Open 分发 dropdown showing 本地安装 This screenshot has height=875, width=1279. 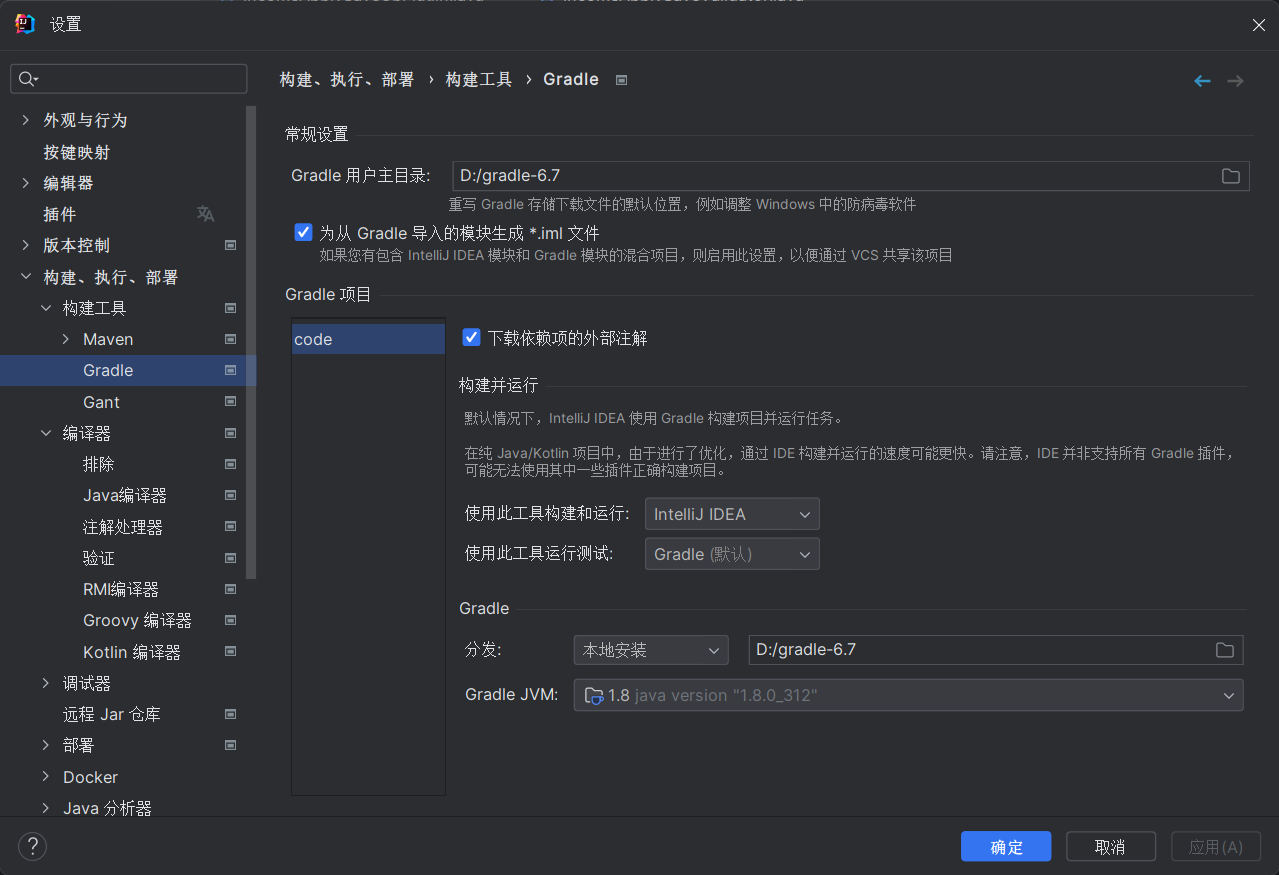point(651,650)
